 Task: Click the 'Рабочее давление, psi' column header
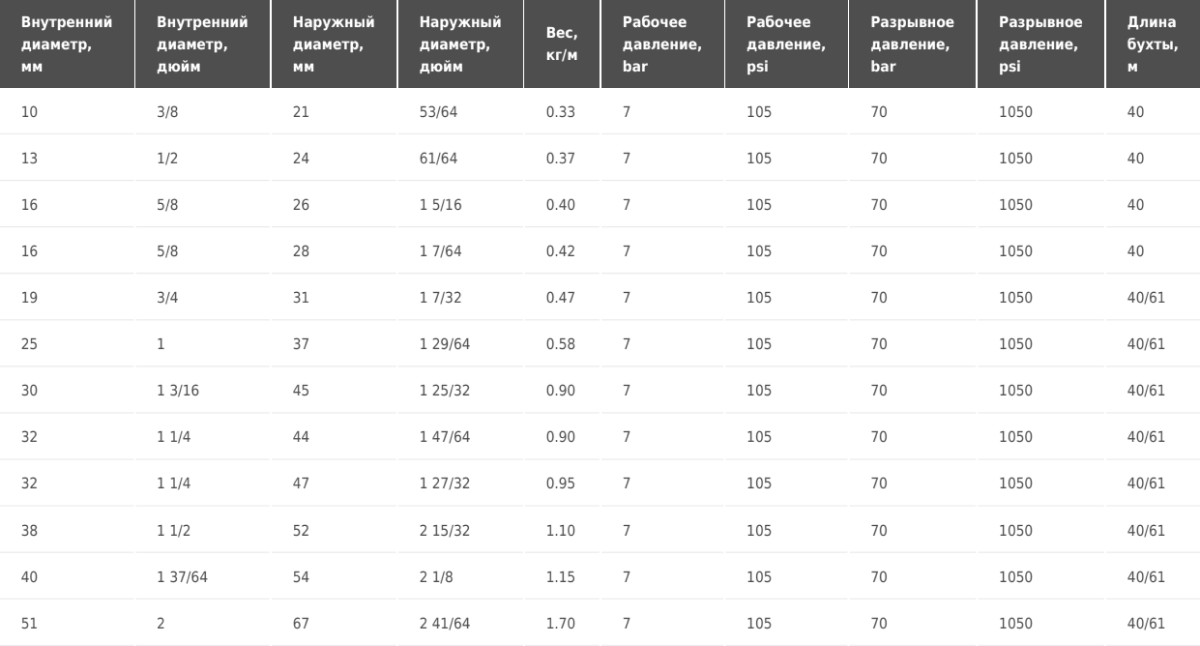point(787,44)
